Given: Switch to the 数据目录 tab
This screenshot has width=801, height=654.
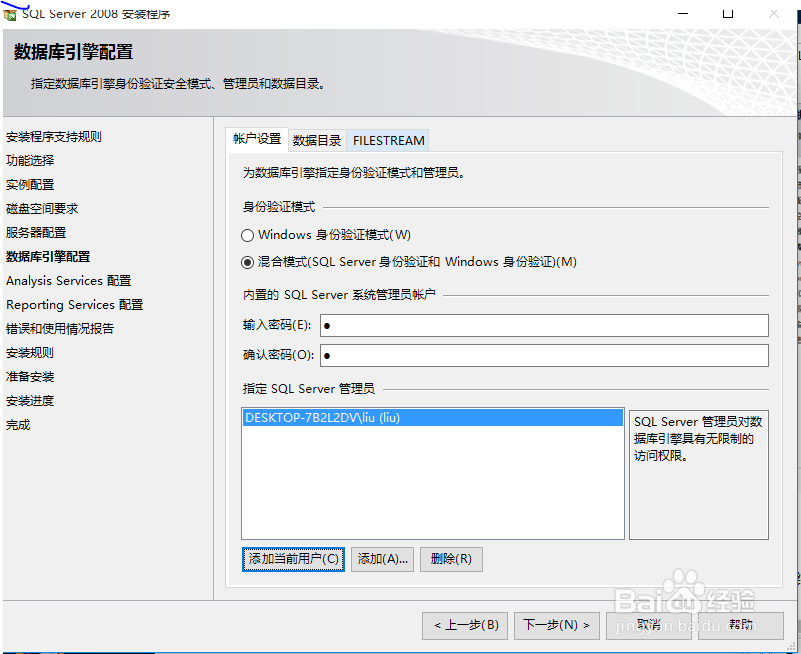Looking at the screenshot, I should pos(318,140).
